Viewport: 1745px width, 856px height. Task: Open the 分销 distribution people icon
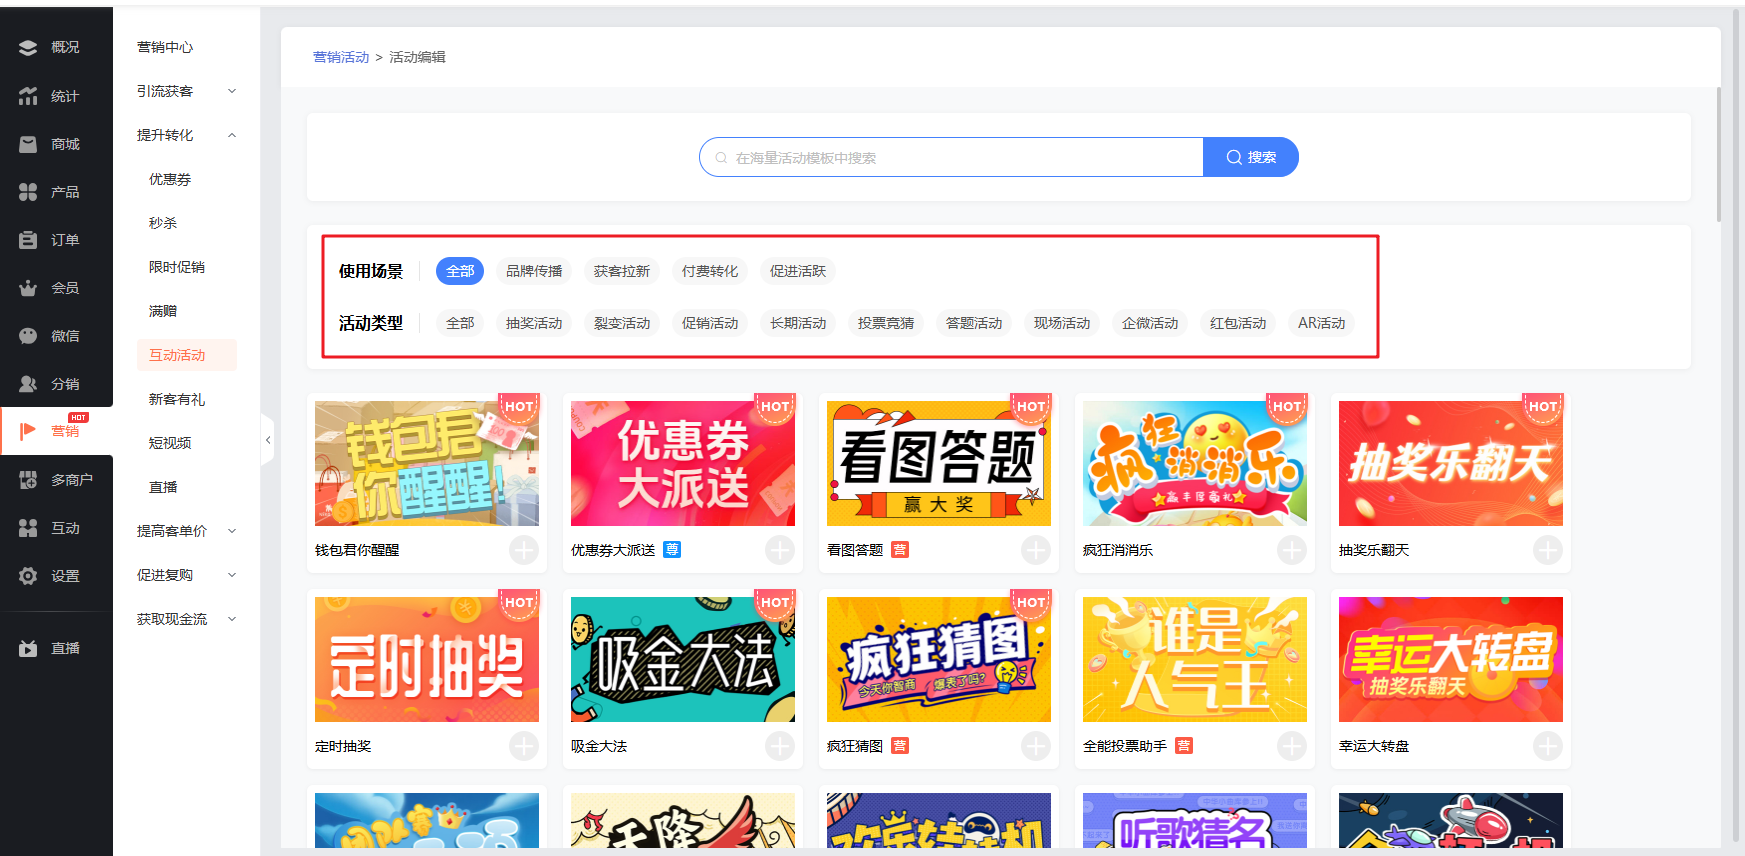click(x=28, y=384)
